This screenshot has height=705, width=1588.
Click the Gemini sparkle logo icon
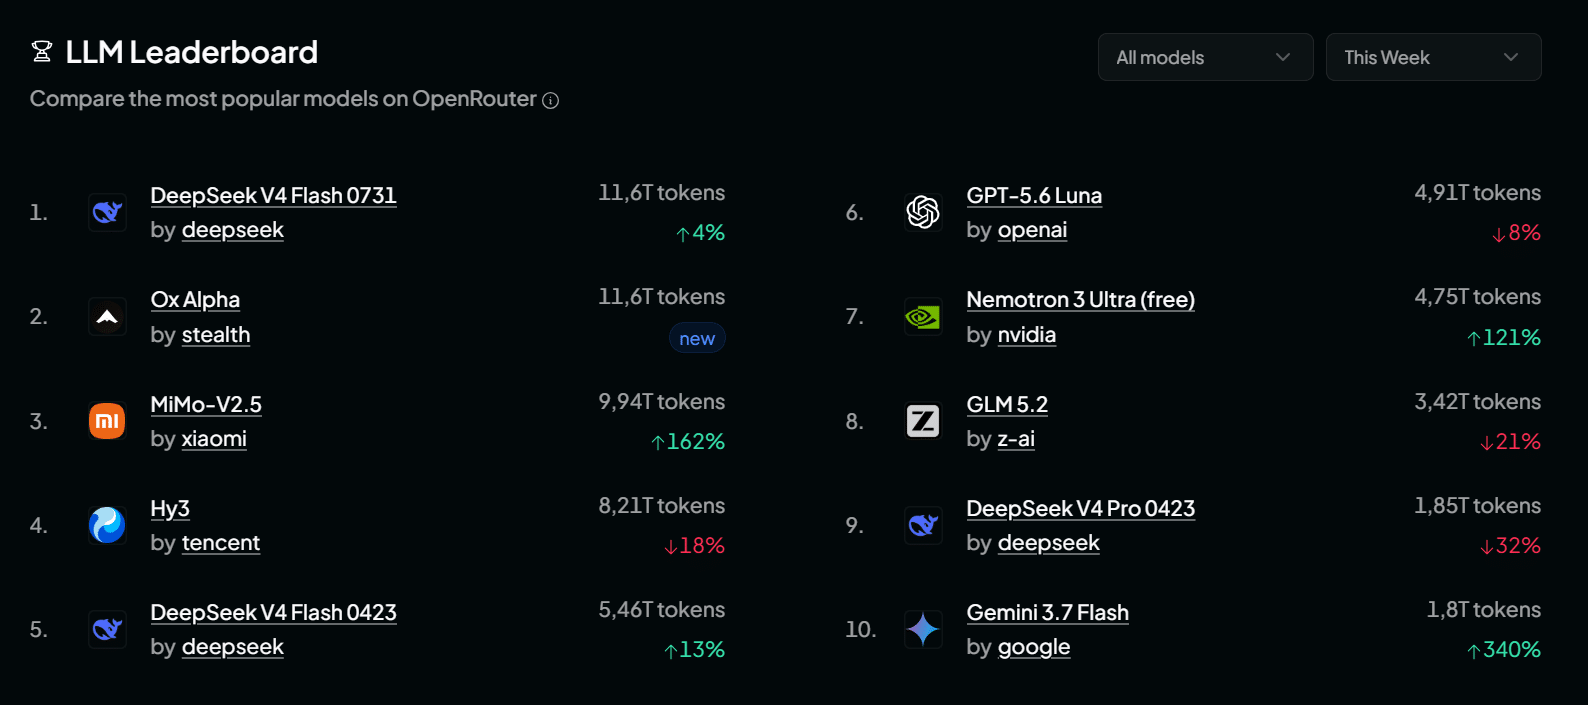(923, 629)
